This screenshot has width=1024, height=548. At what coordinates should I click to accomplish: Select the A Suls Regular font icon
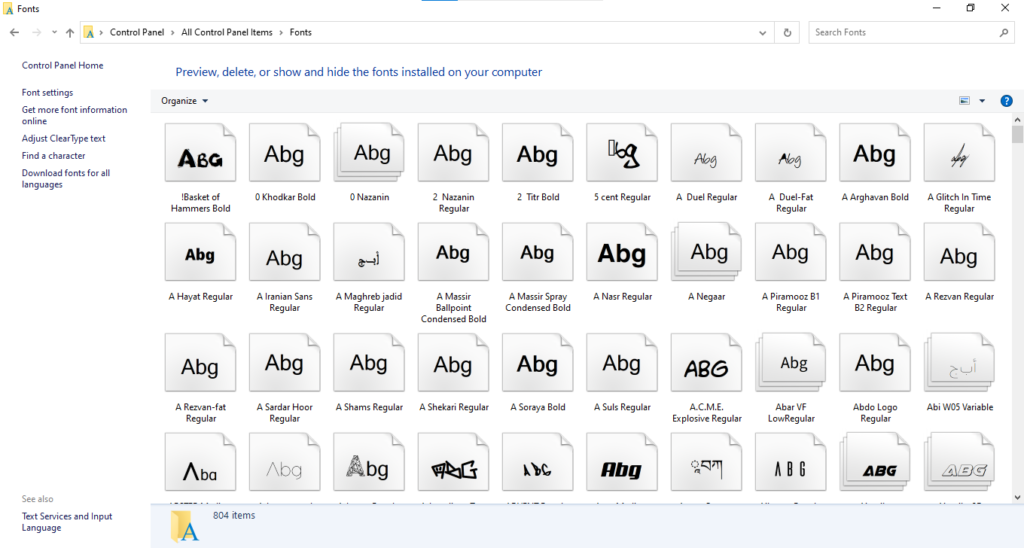pyautogui.click(x=622, y=363)
